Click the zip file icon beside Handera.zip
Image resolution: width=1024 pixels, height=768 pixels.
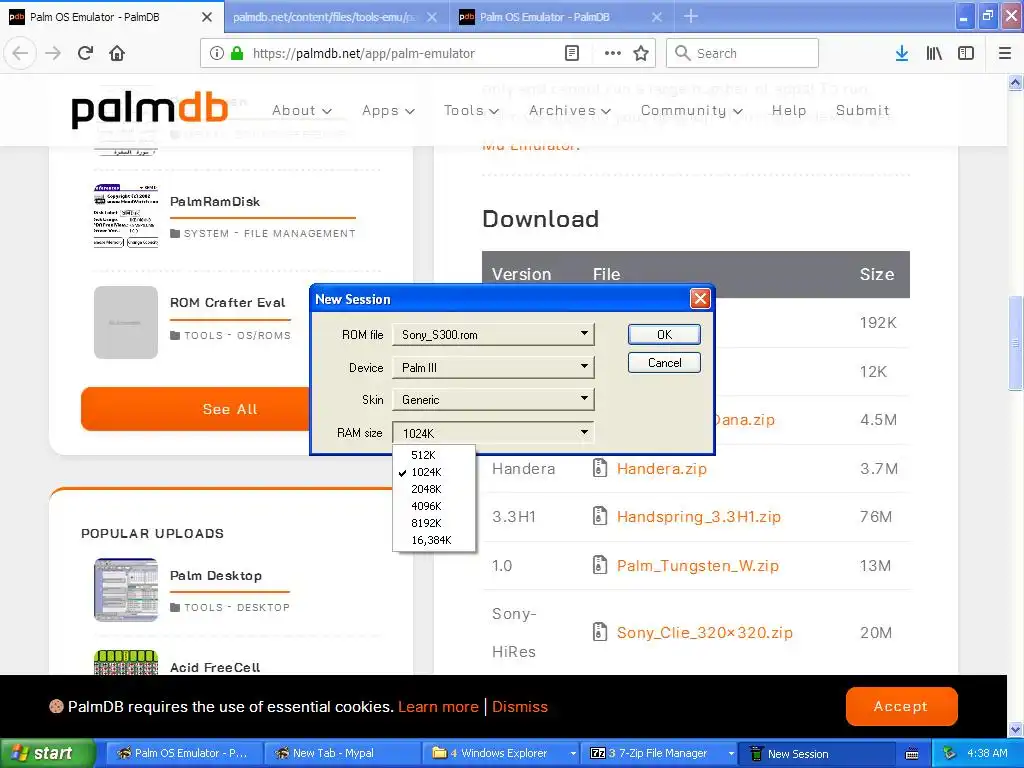(600, 468)
